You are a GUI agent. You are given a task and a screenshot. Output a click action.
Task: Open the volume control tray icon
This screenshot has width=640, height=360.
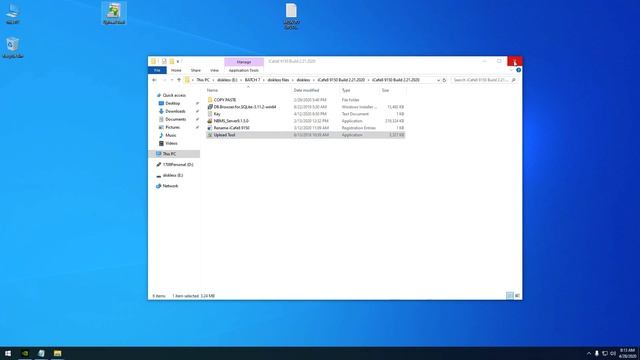(x=613, y=353)
